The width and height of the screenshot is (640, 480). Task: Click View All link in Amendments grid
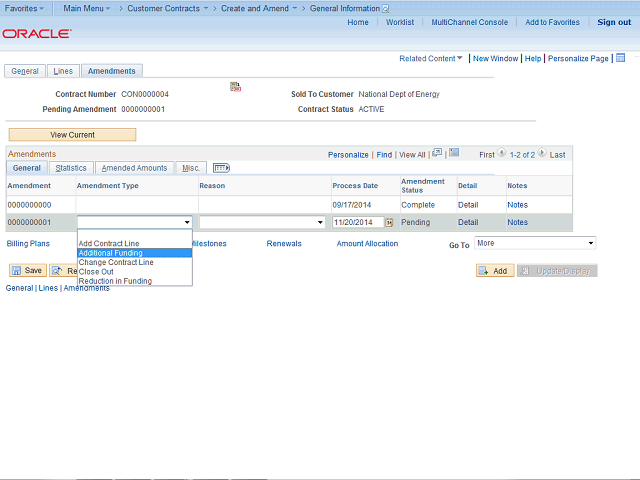tap(412, 155)
